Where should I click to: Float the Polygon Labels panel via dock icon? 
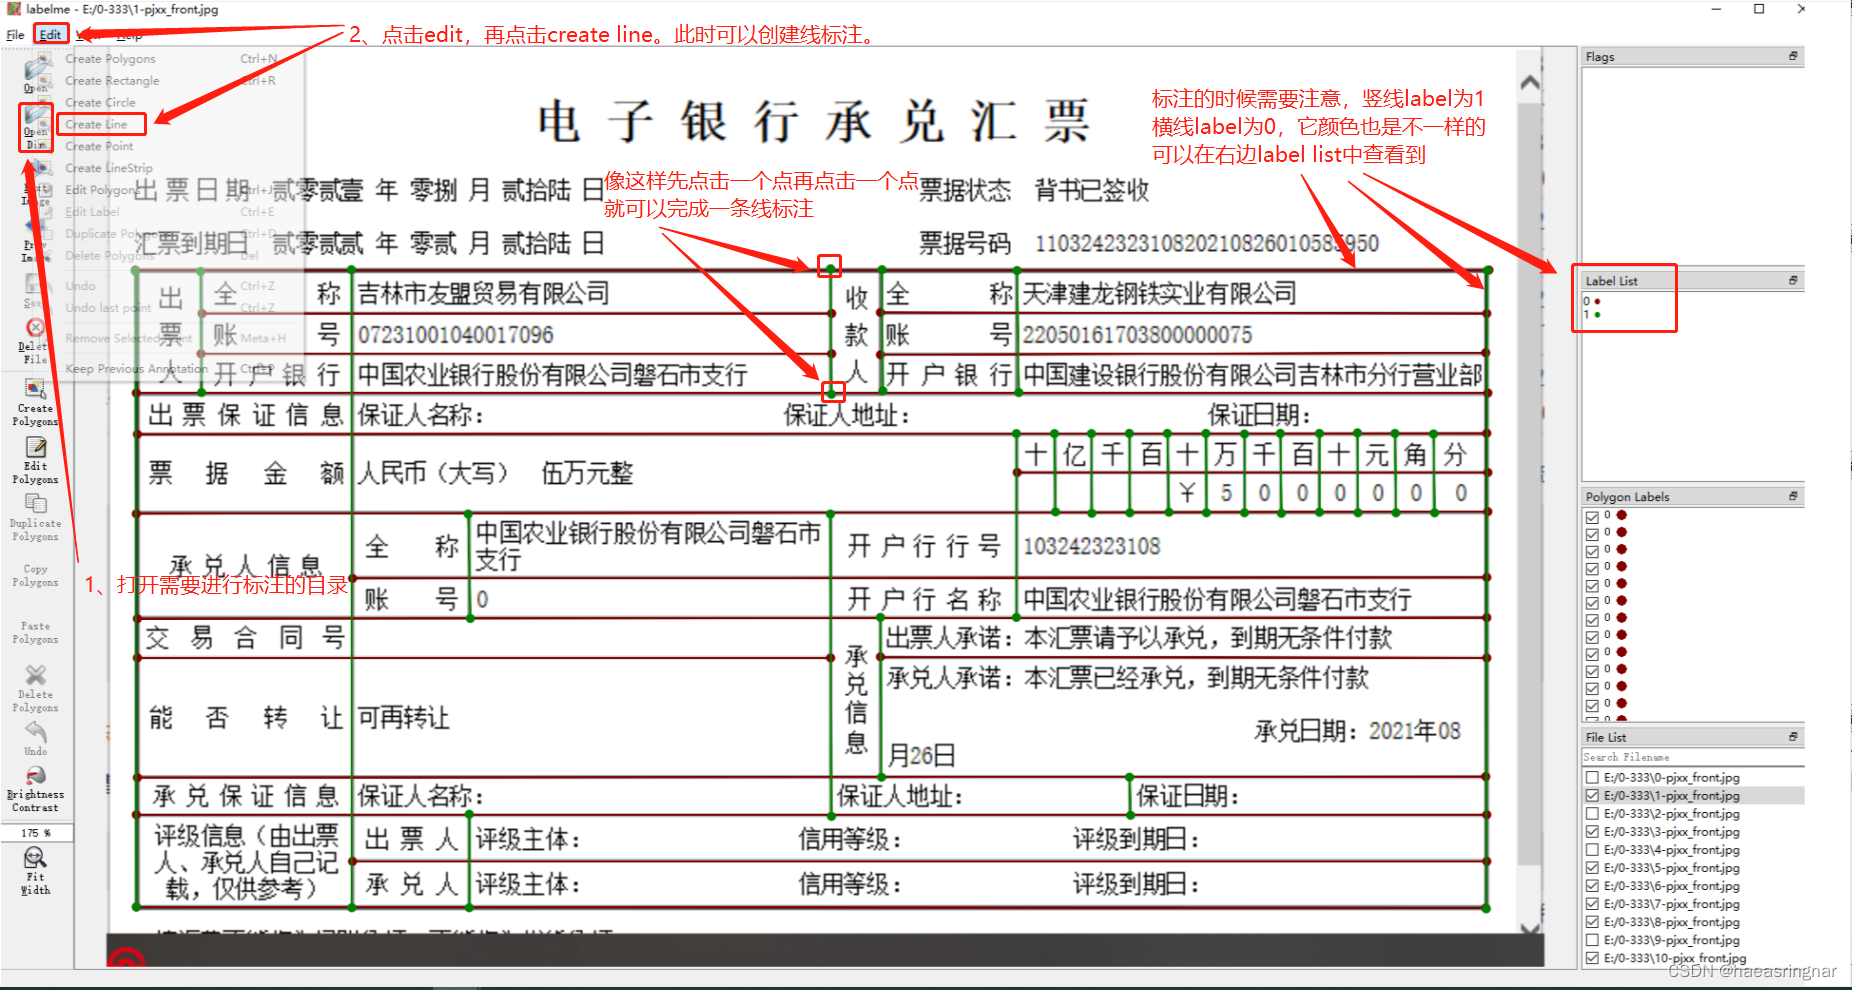1793,496
